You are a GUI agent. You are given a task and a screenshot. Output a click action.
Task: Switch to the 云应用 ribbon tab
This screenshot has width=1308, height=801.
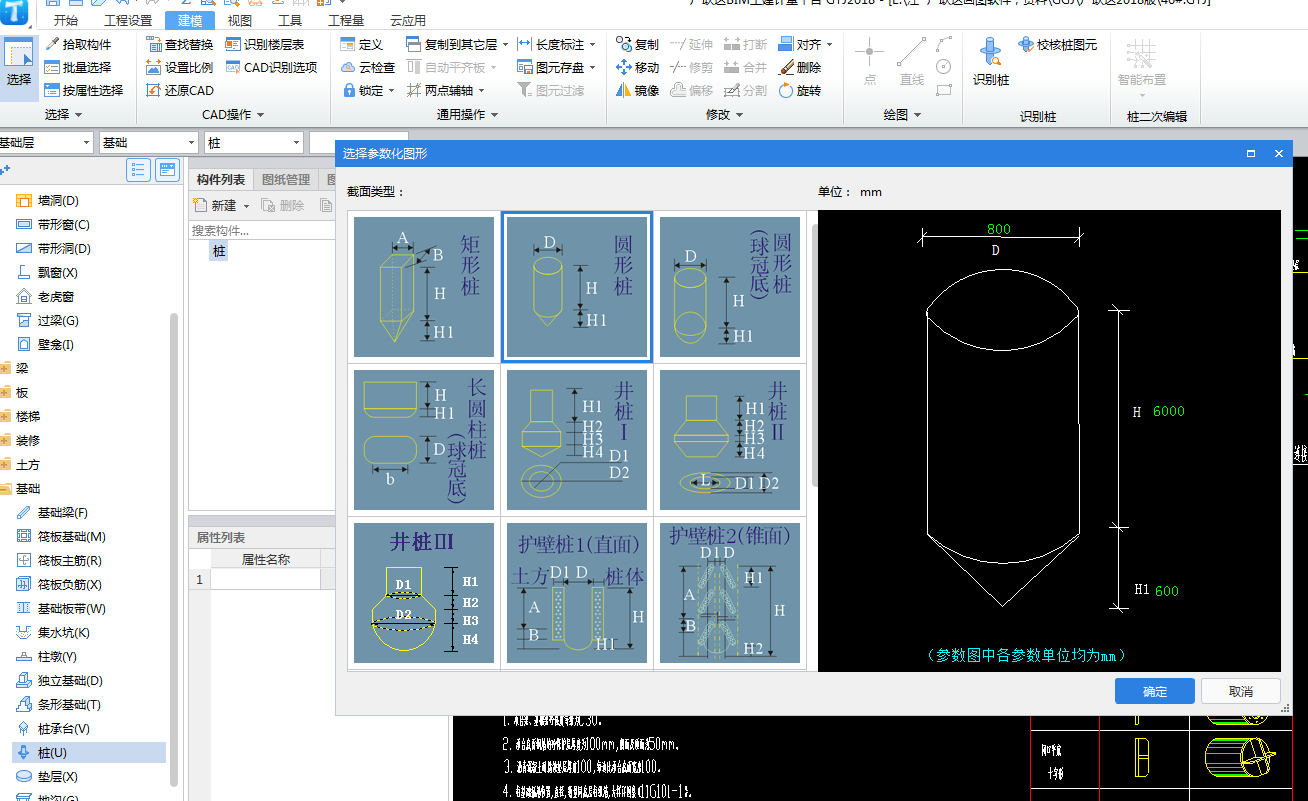point(407,20)
